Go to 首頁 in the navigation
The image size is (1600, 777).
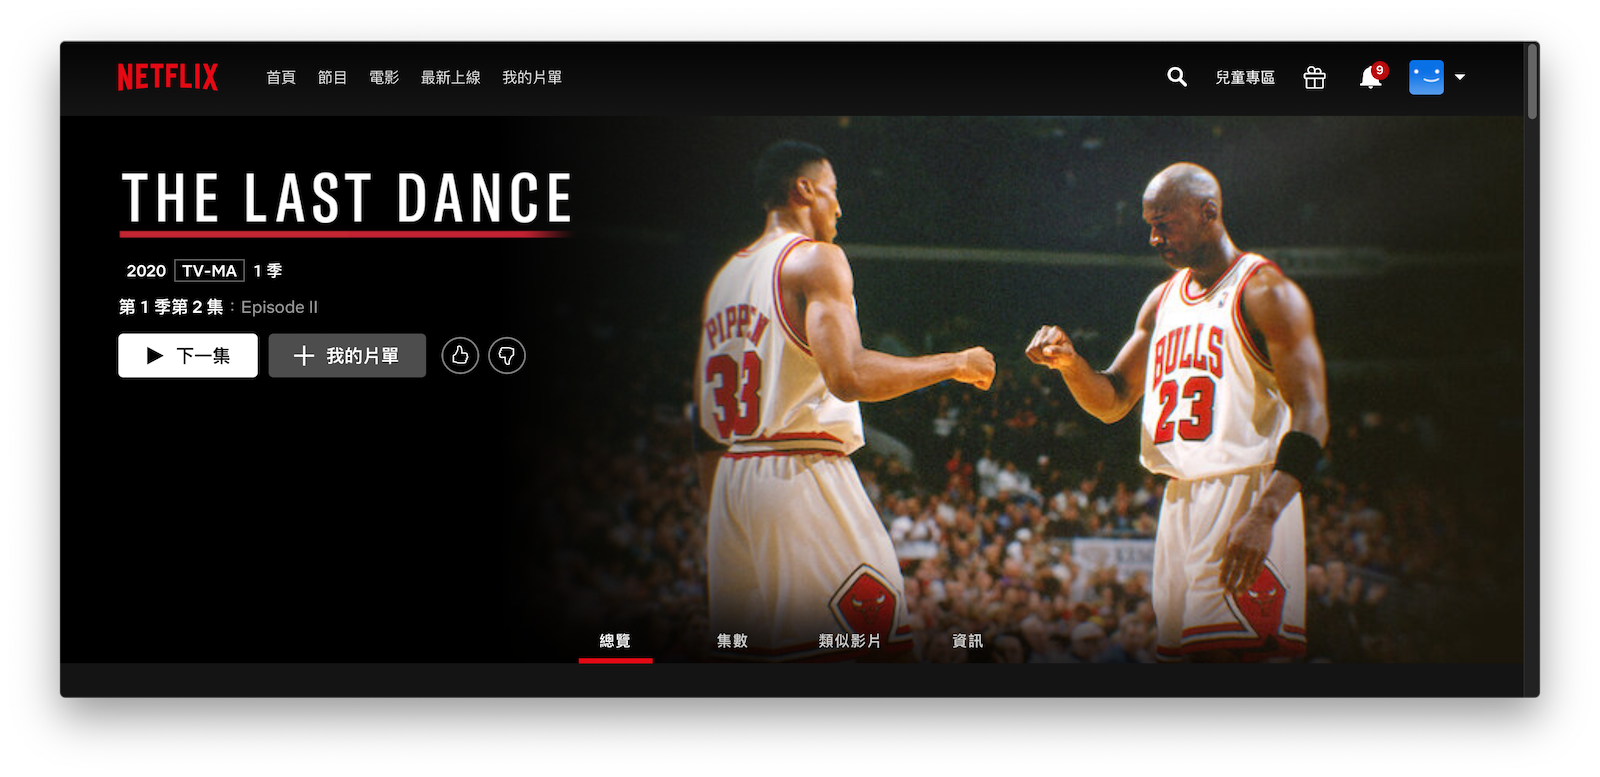[281, 77]
